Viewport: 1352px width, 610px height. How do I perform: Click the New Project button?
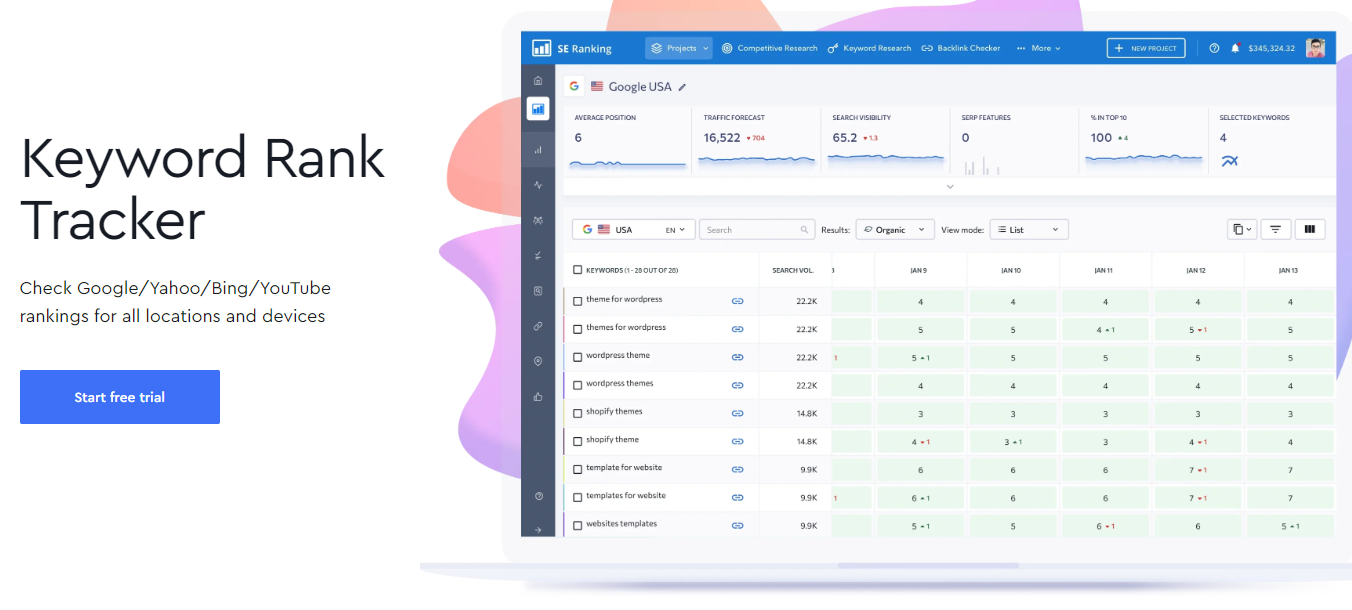coord(1145,47)
